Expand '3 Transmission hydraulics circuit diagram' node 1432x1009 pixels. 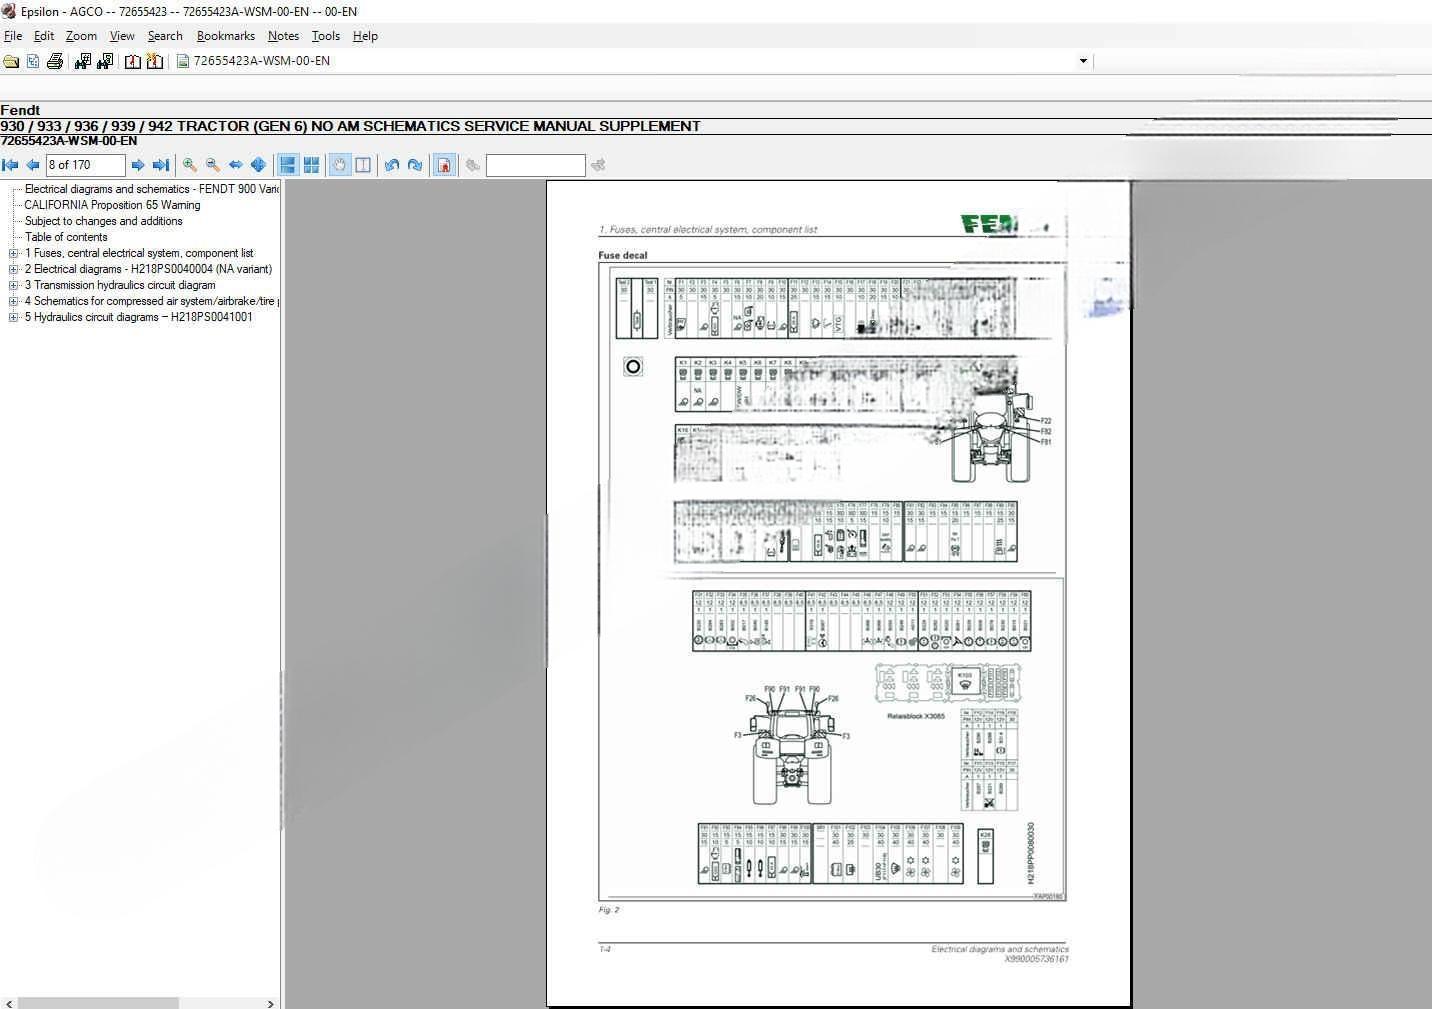(x=14, y=286)
